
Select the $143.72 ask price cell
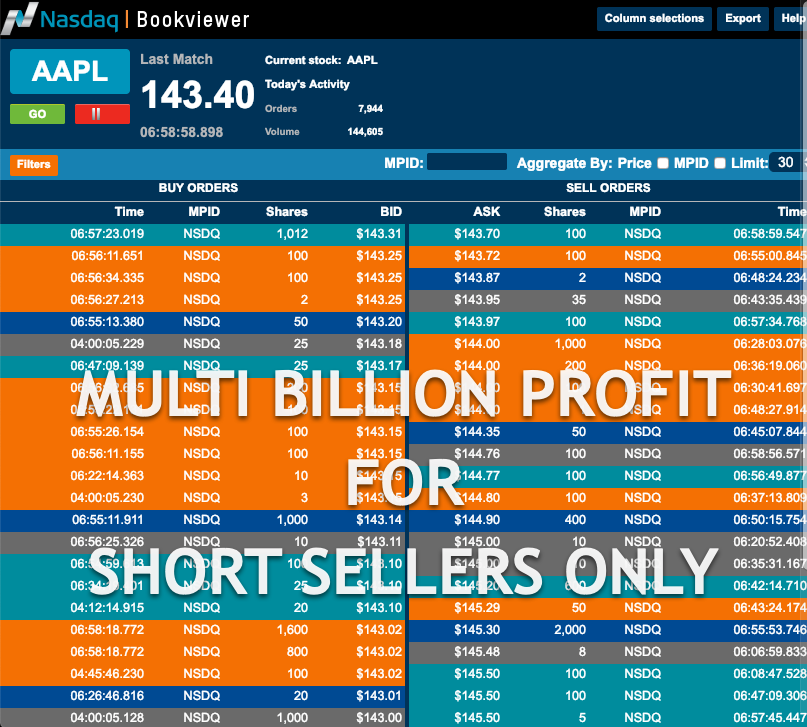point(477,256)
